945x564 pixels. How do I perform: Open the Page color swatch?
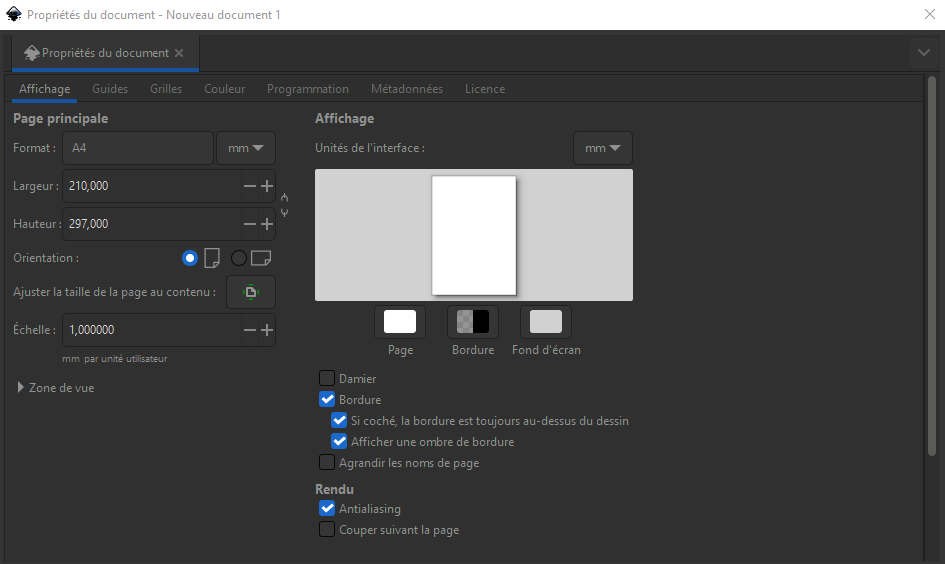click(x=400, y=322)
